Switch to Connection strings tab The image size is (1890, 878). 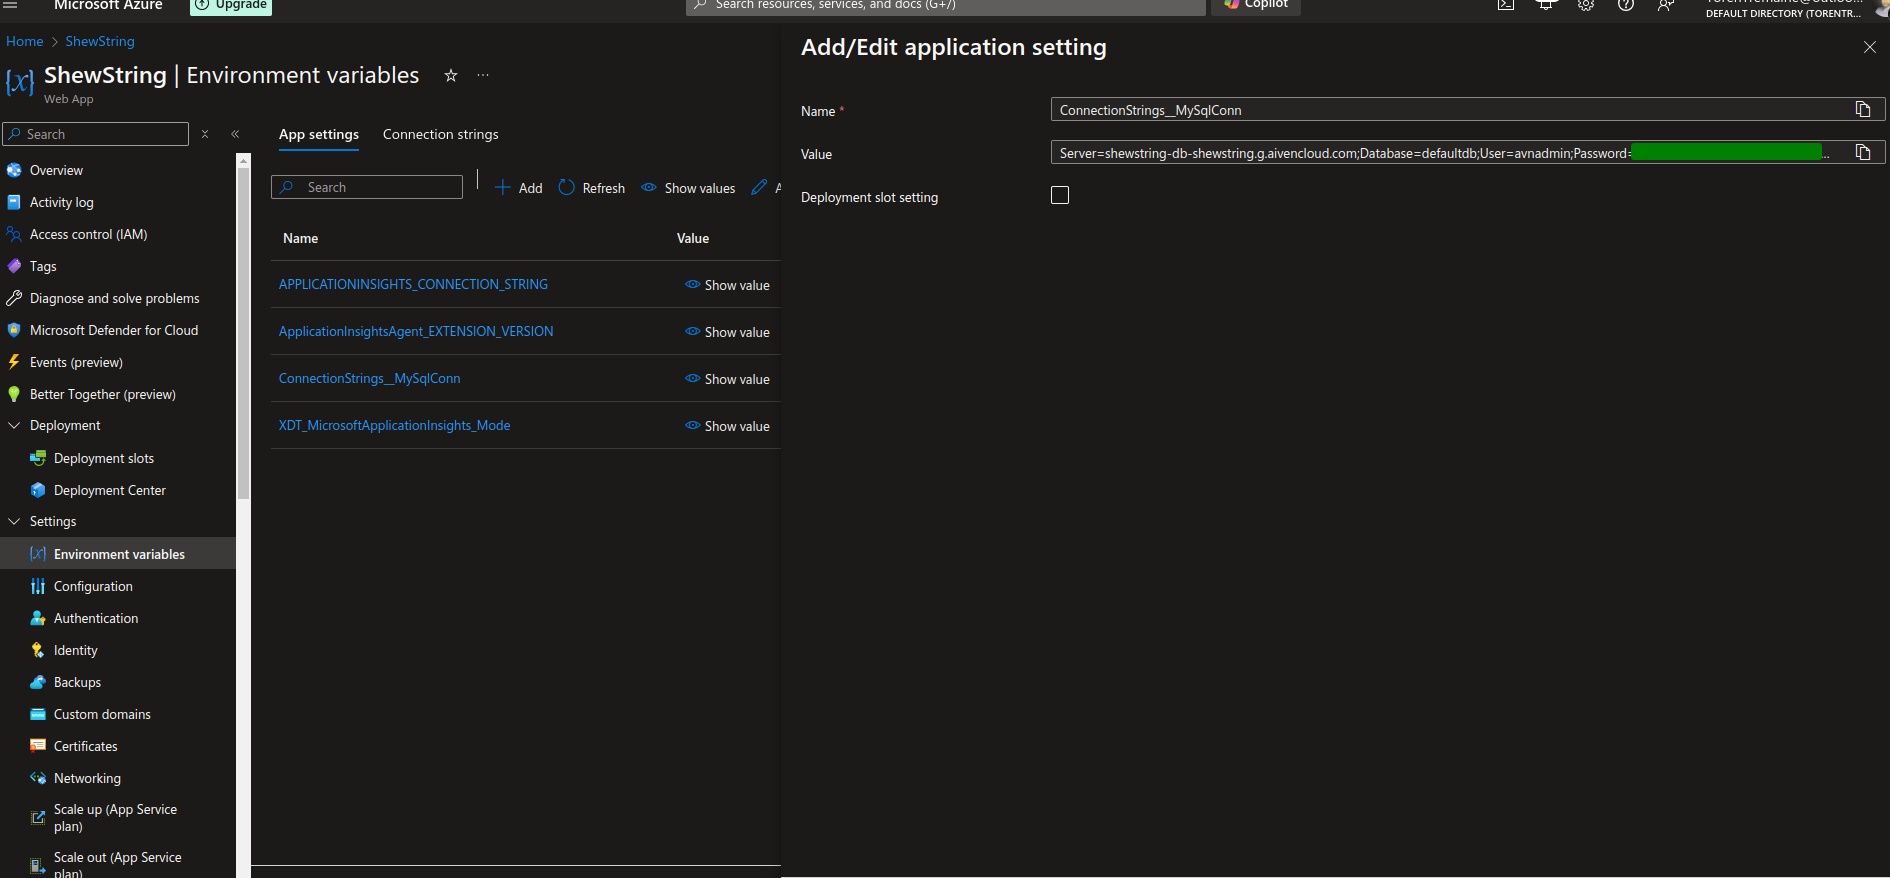[x=440, y=134]
